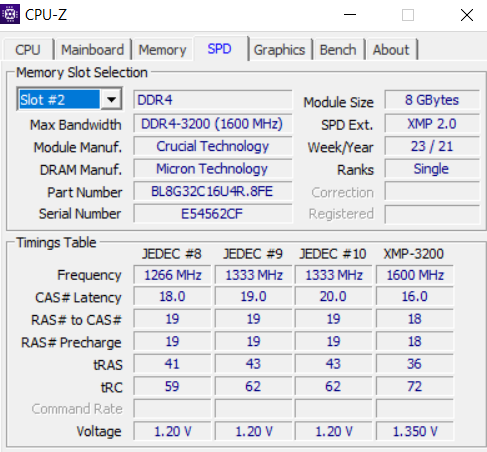Screen dimensions: 487x452
Task: Click the 20.0 CAS# latency cell
Action: coord(333,296)
